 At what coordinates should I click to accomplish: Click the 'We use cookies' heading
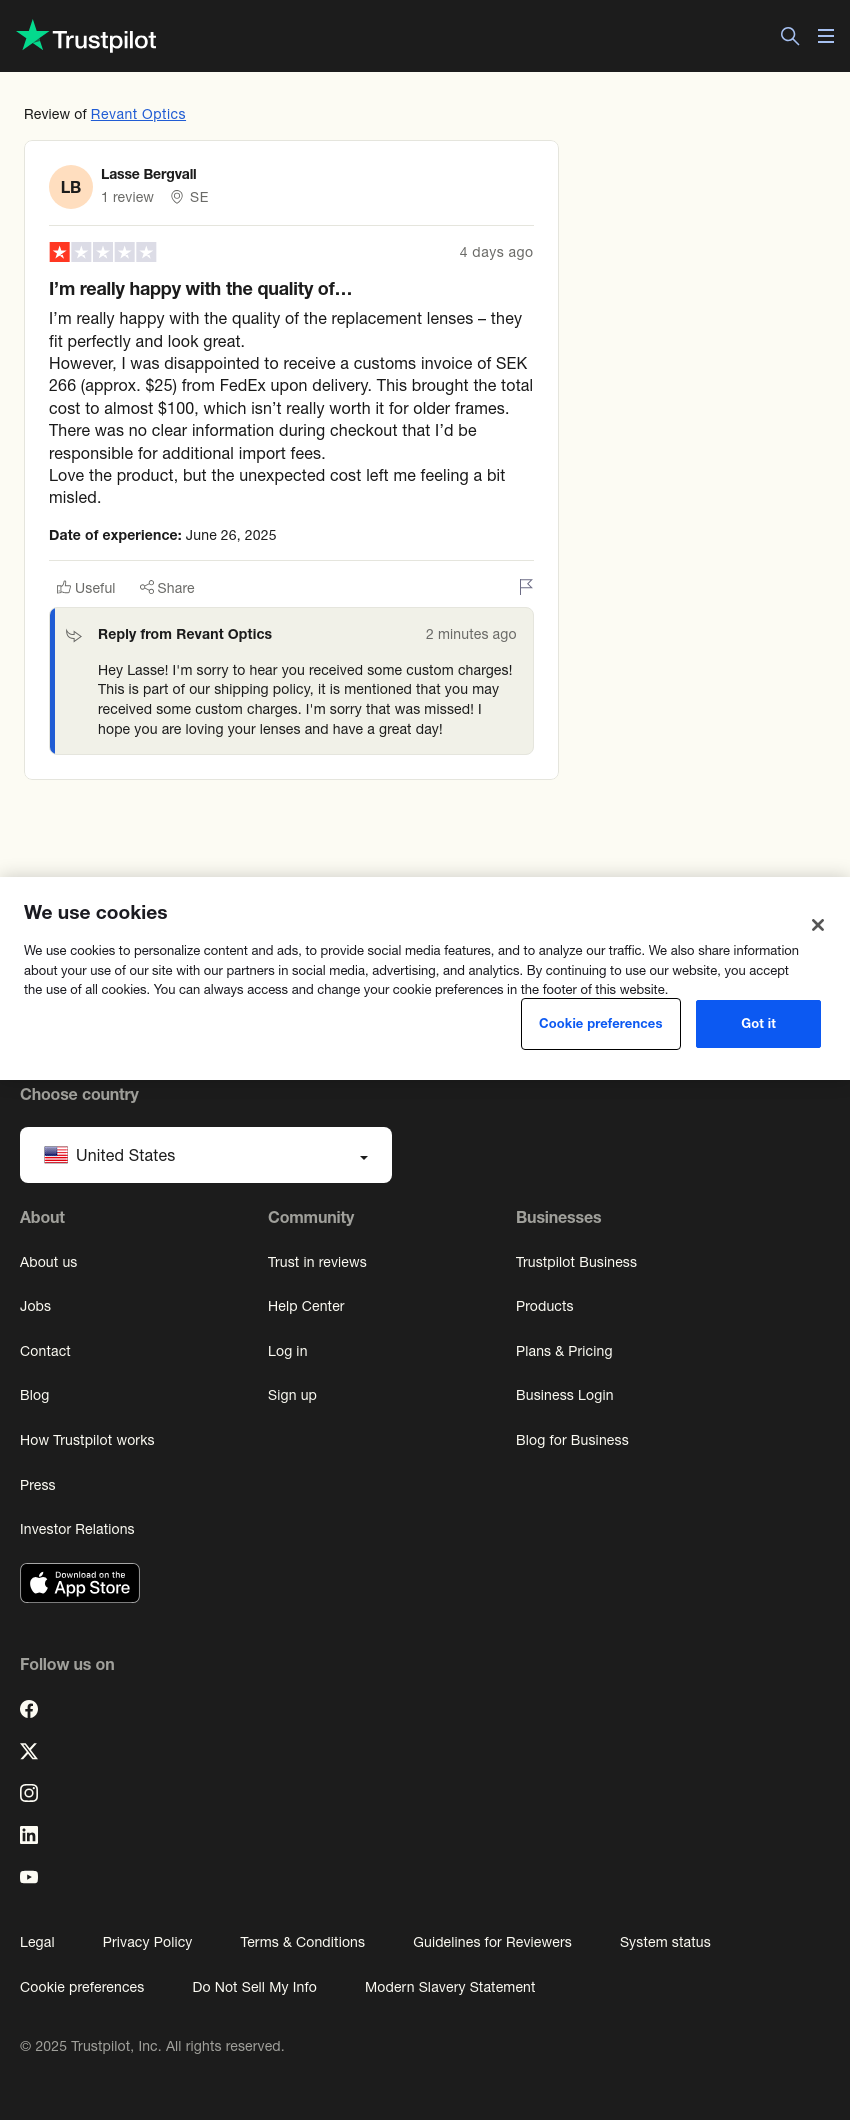(96, 912)
